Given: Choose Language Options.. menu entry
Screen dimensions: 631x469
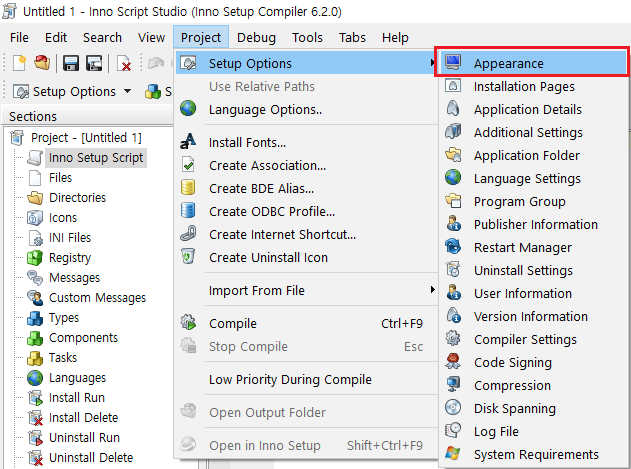Looking at the screenshot, I should click(307, 110).
